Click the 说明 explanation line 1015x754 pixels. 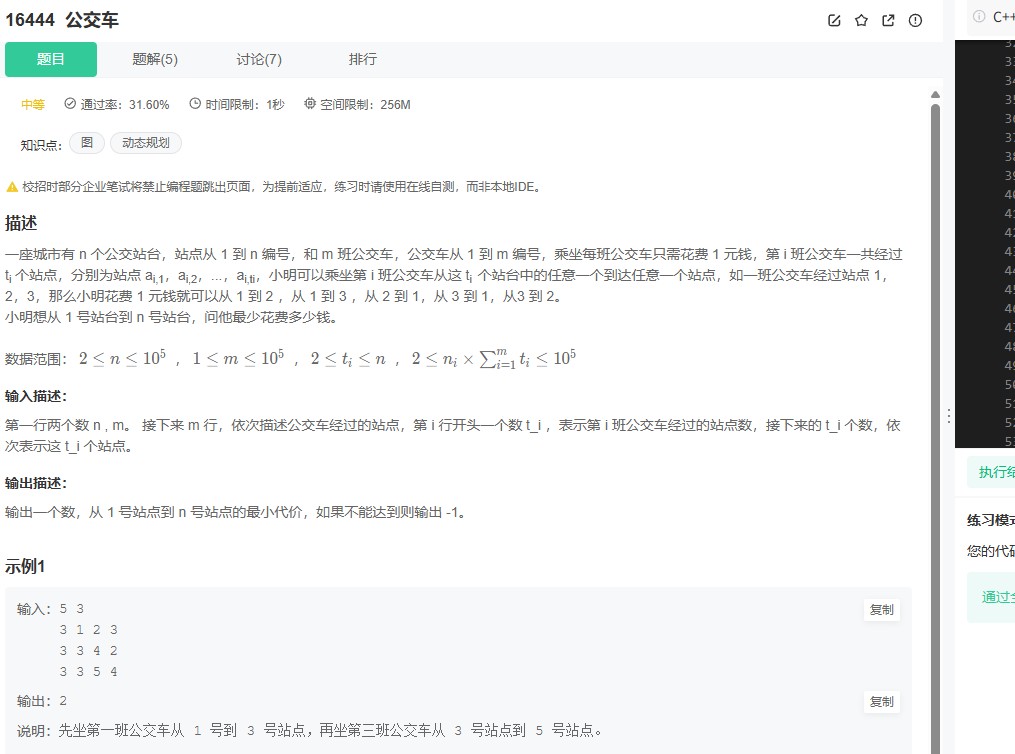point(310,731)
